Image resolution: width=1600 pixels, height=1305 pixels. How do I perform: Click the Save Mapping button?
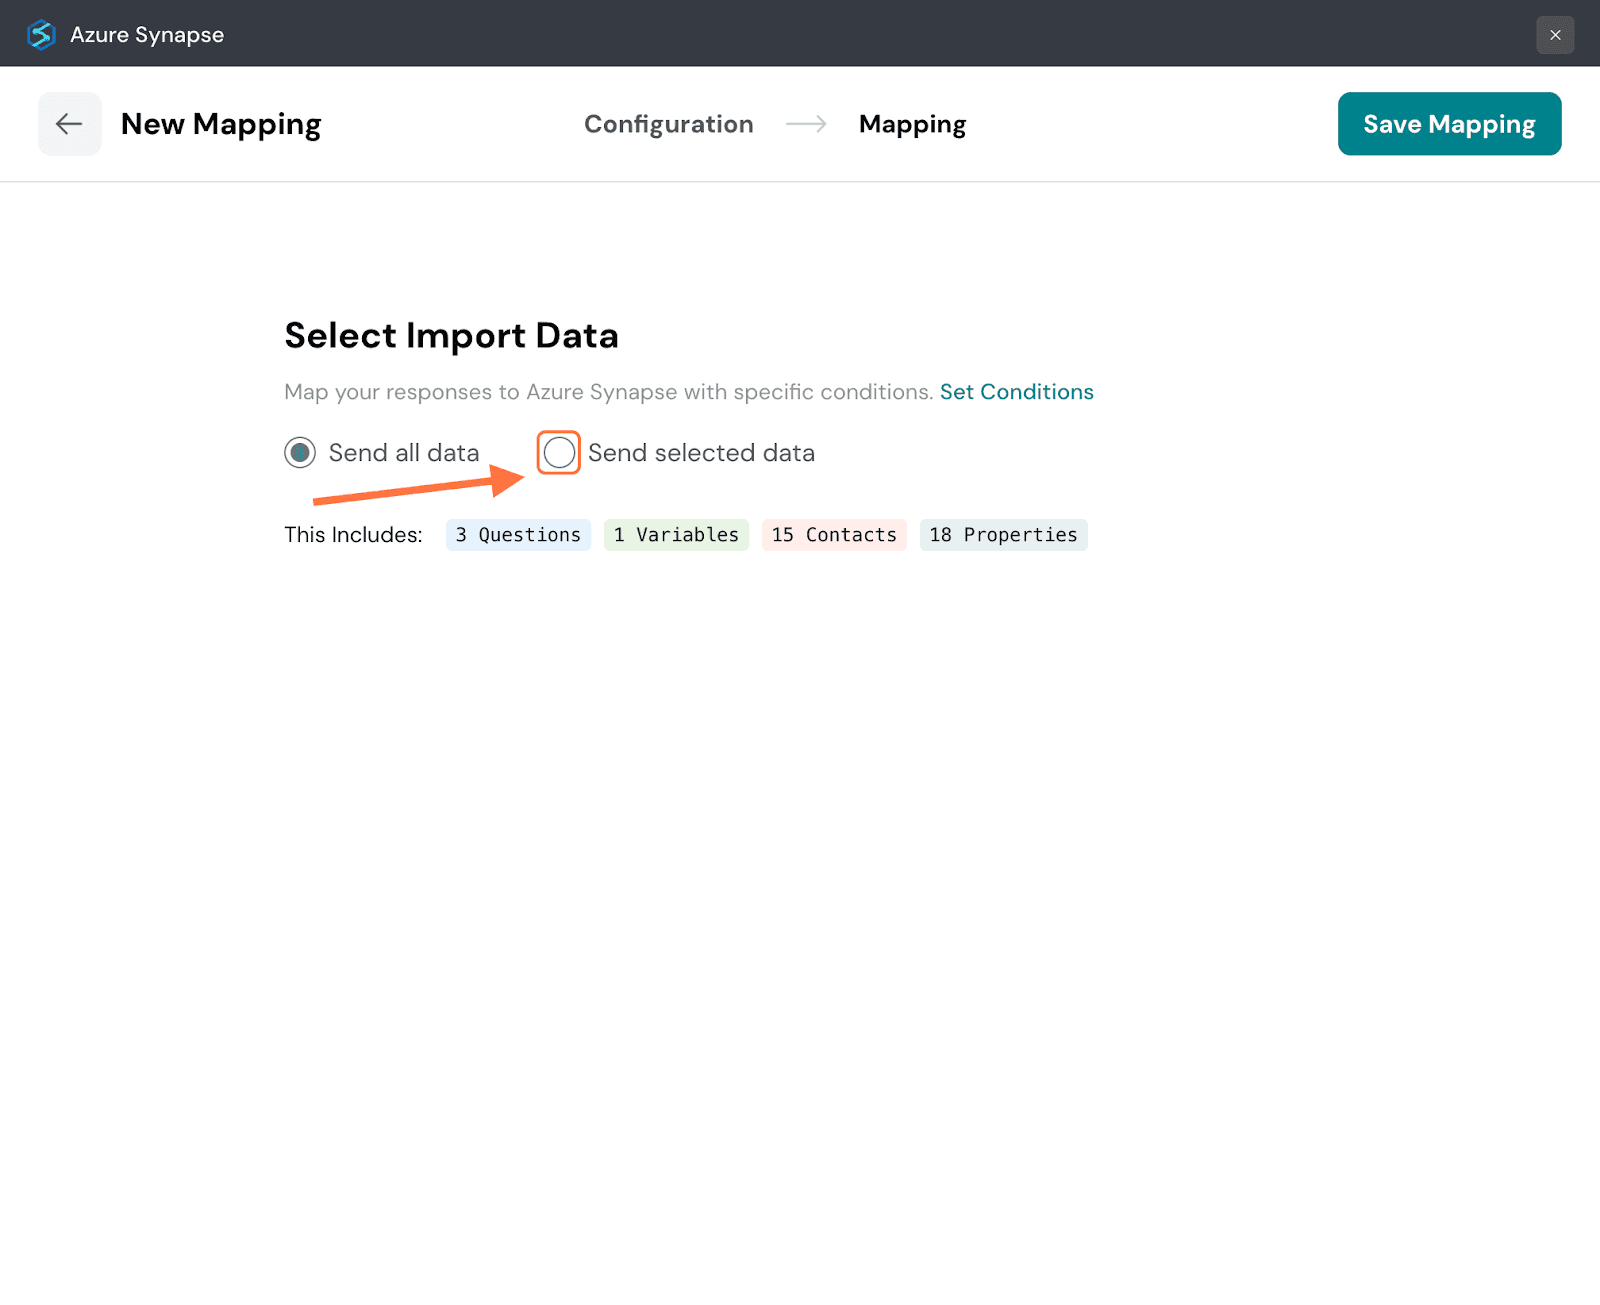pyautogui.click(x=1449, y=124)
